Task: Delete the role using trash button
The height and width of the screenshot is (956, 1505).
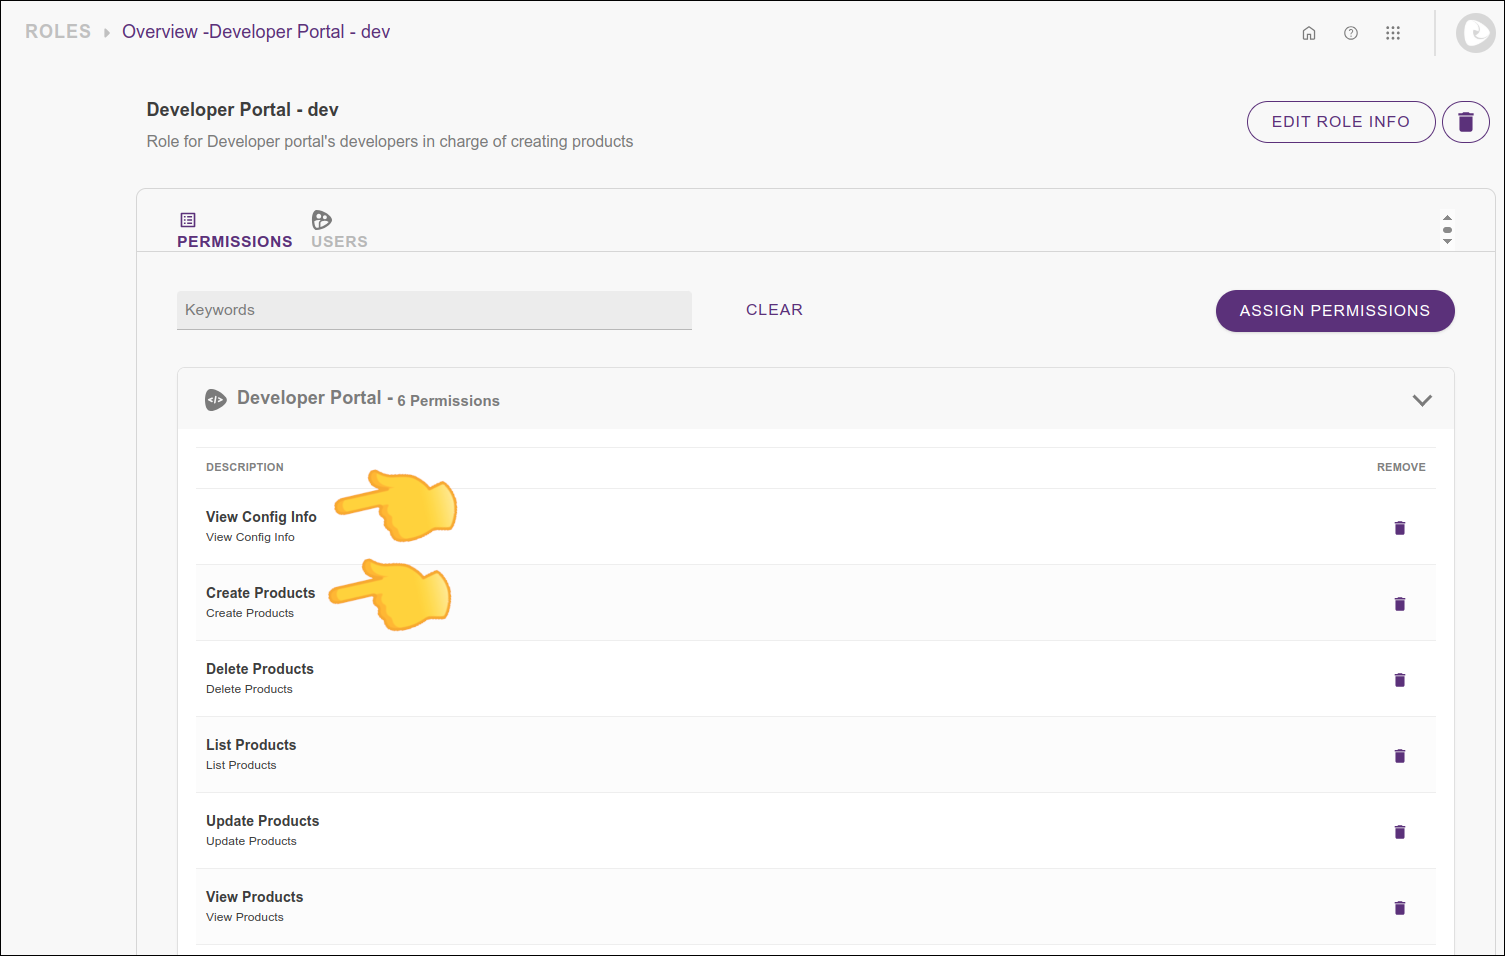Action: point(1466,122)
